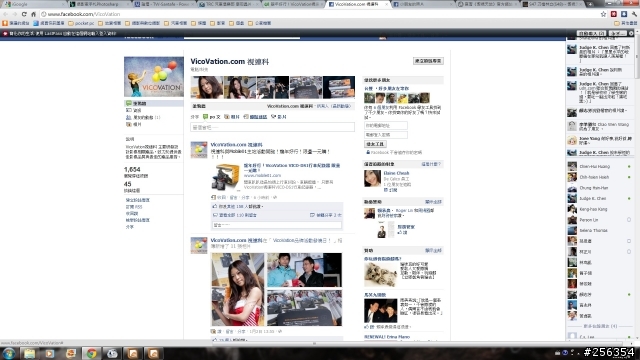
Task: Click the LastPass bar autofill button
Action: pos(591,33)
